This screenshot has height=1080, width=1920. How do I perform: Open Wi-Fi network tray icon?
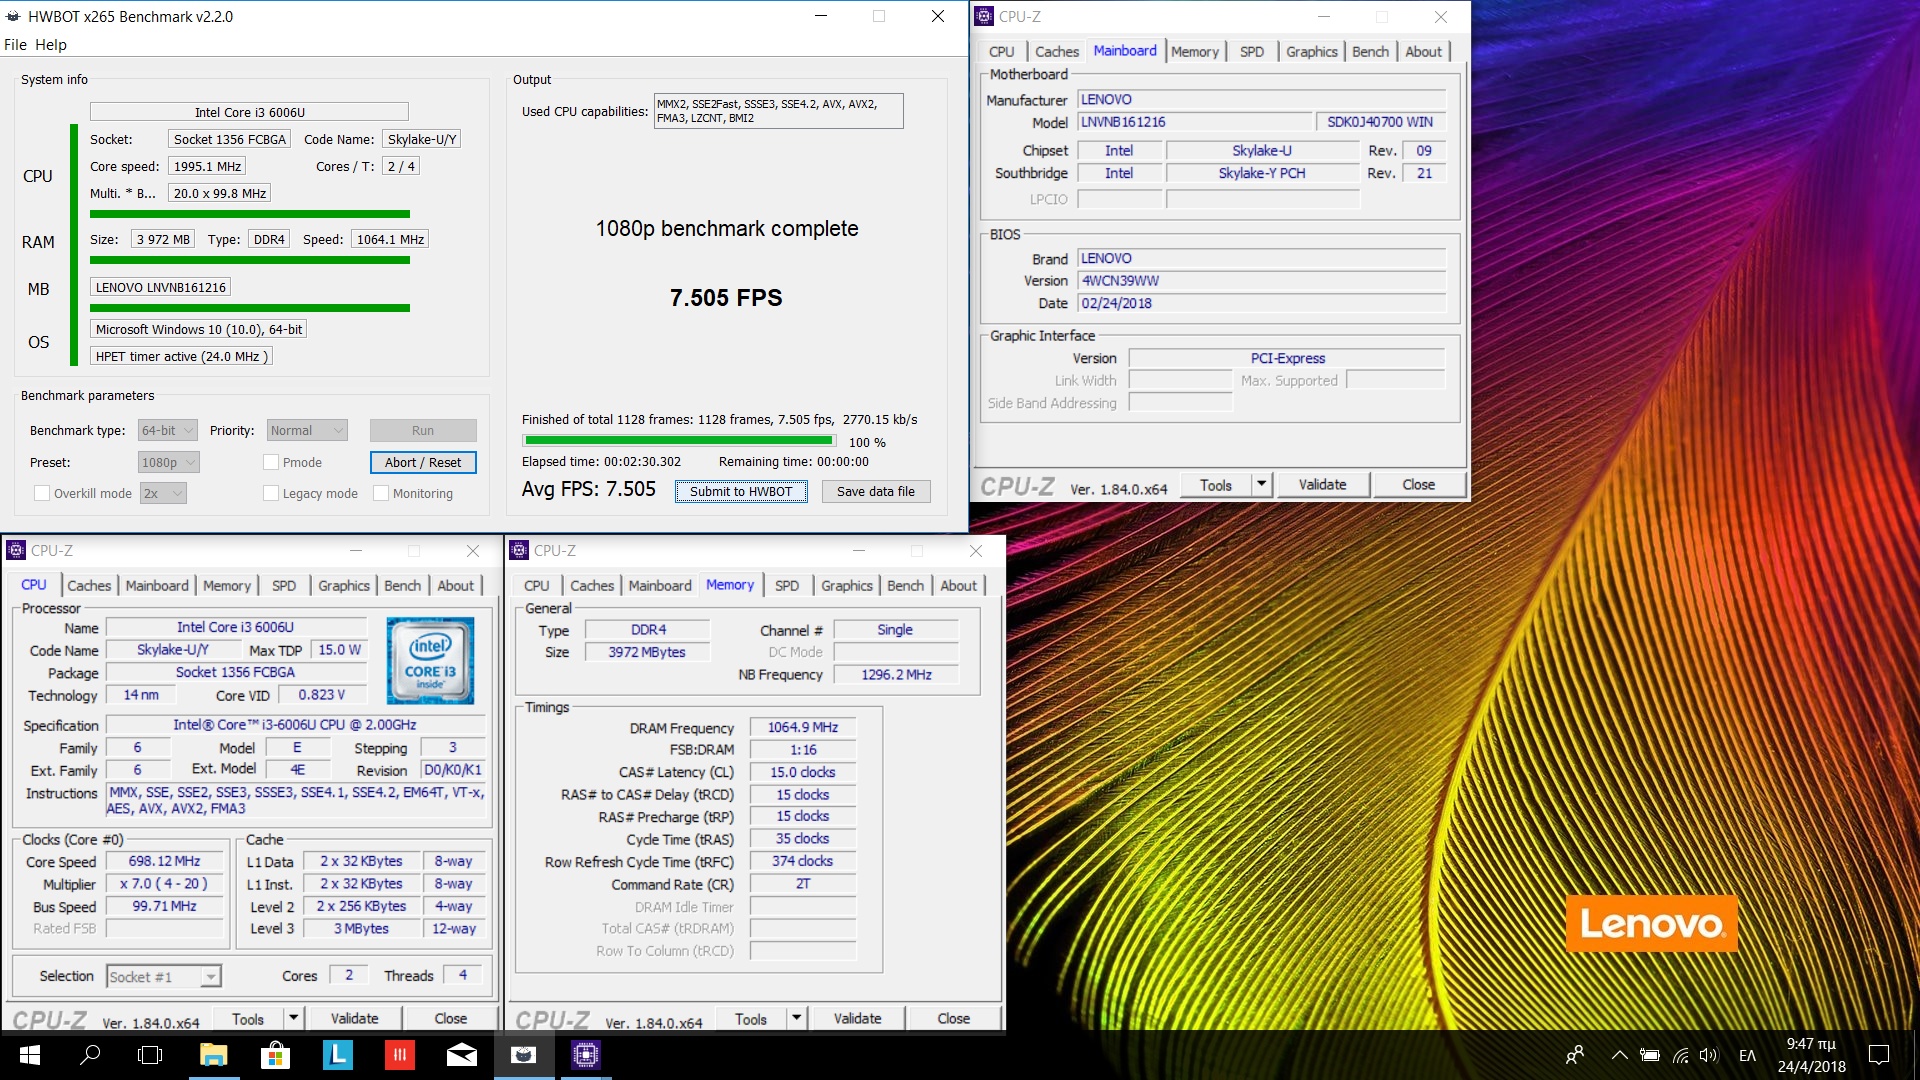click(x=1680, y=1055)
